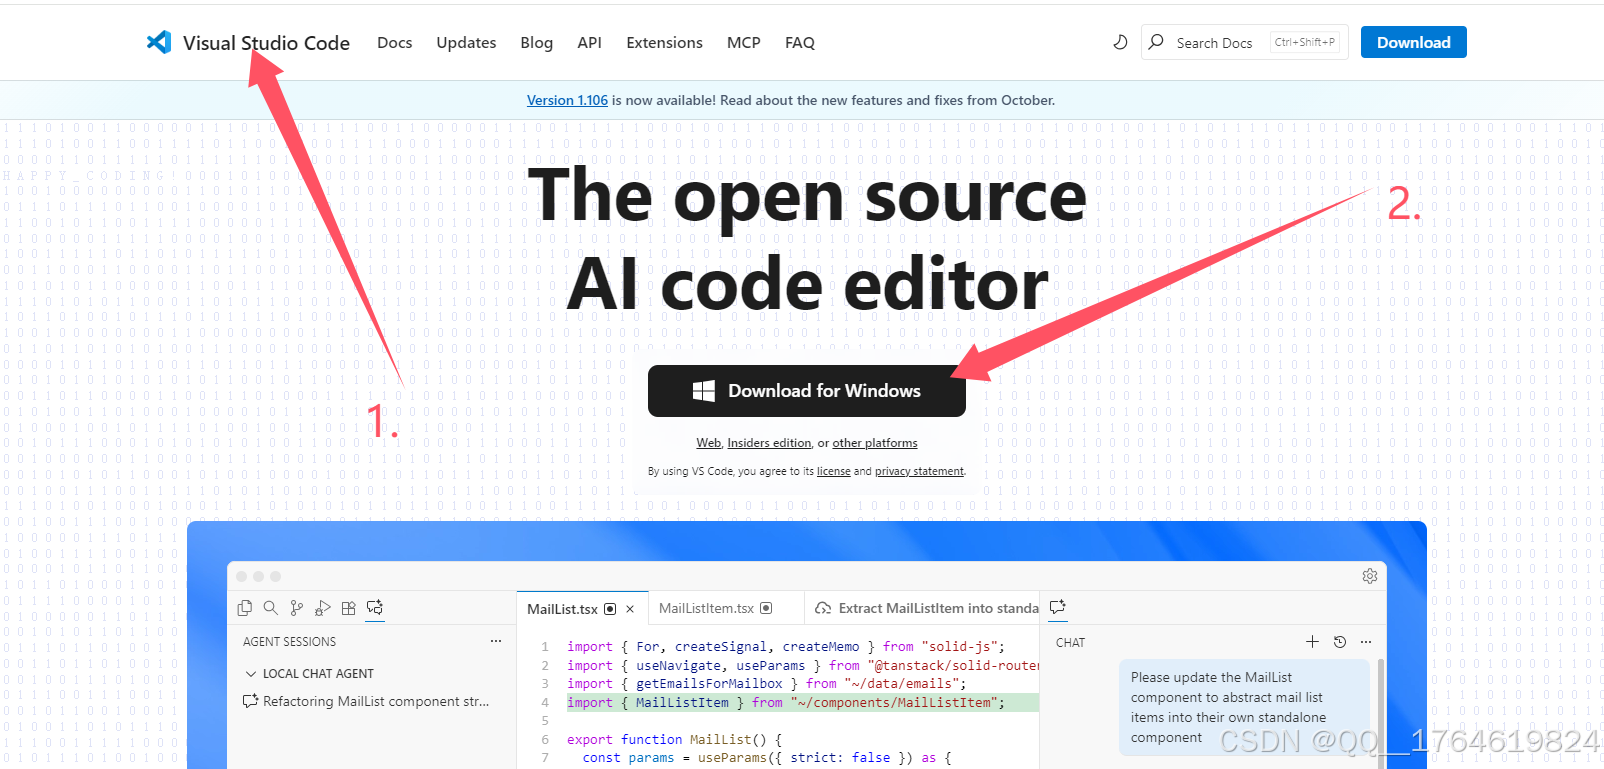Open the Version 1.106 link
Screen dimensions: 1604x769
click(567, 100)
